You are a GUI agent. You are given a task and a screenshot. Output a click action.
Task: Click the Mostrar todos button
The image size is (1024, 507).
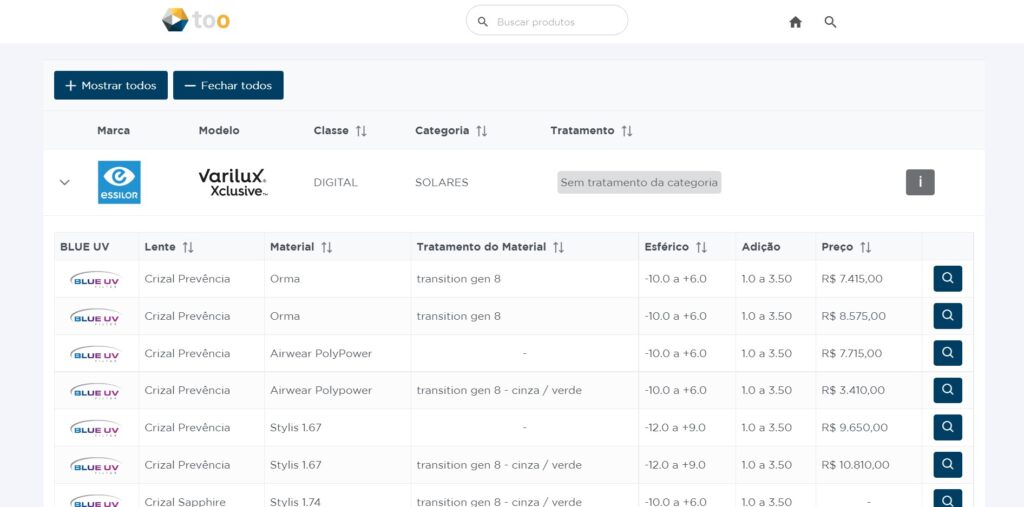point(111,86)
